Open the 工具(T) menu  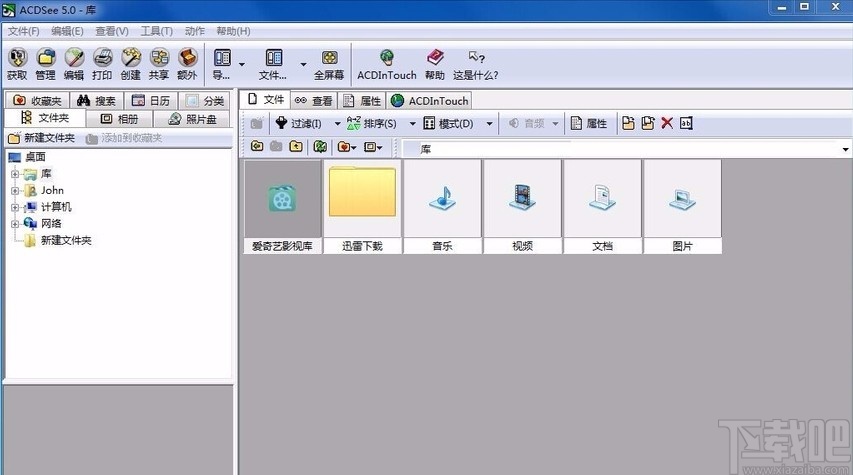[157, 31]
